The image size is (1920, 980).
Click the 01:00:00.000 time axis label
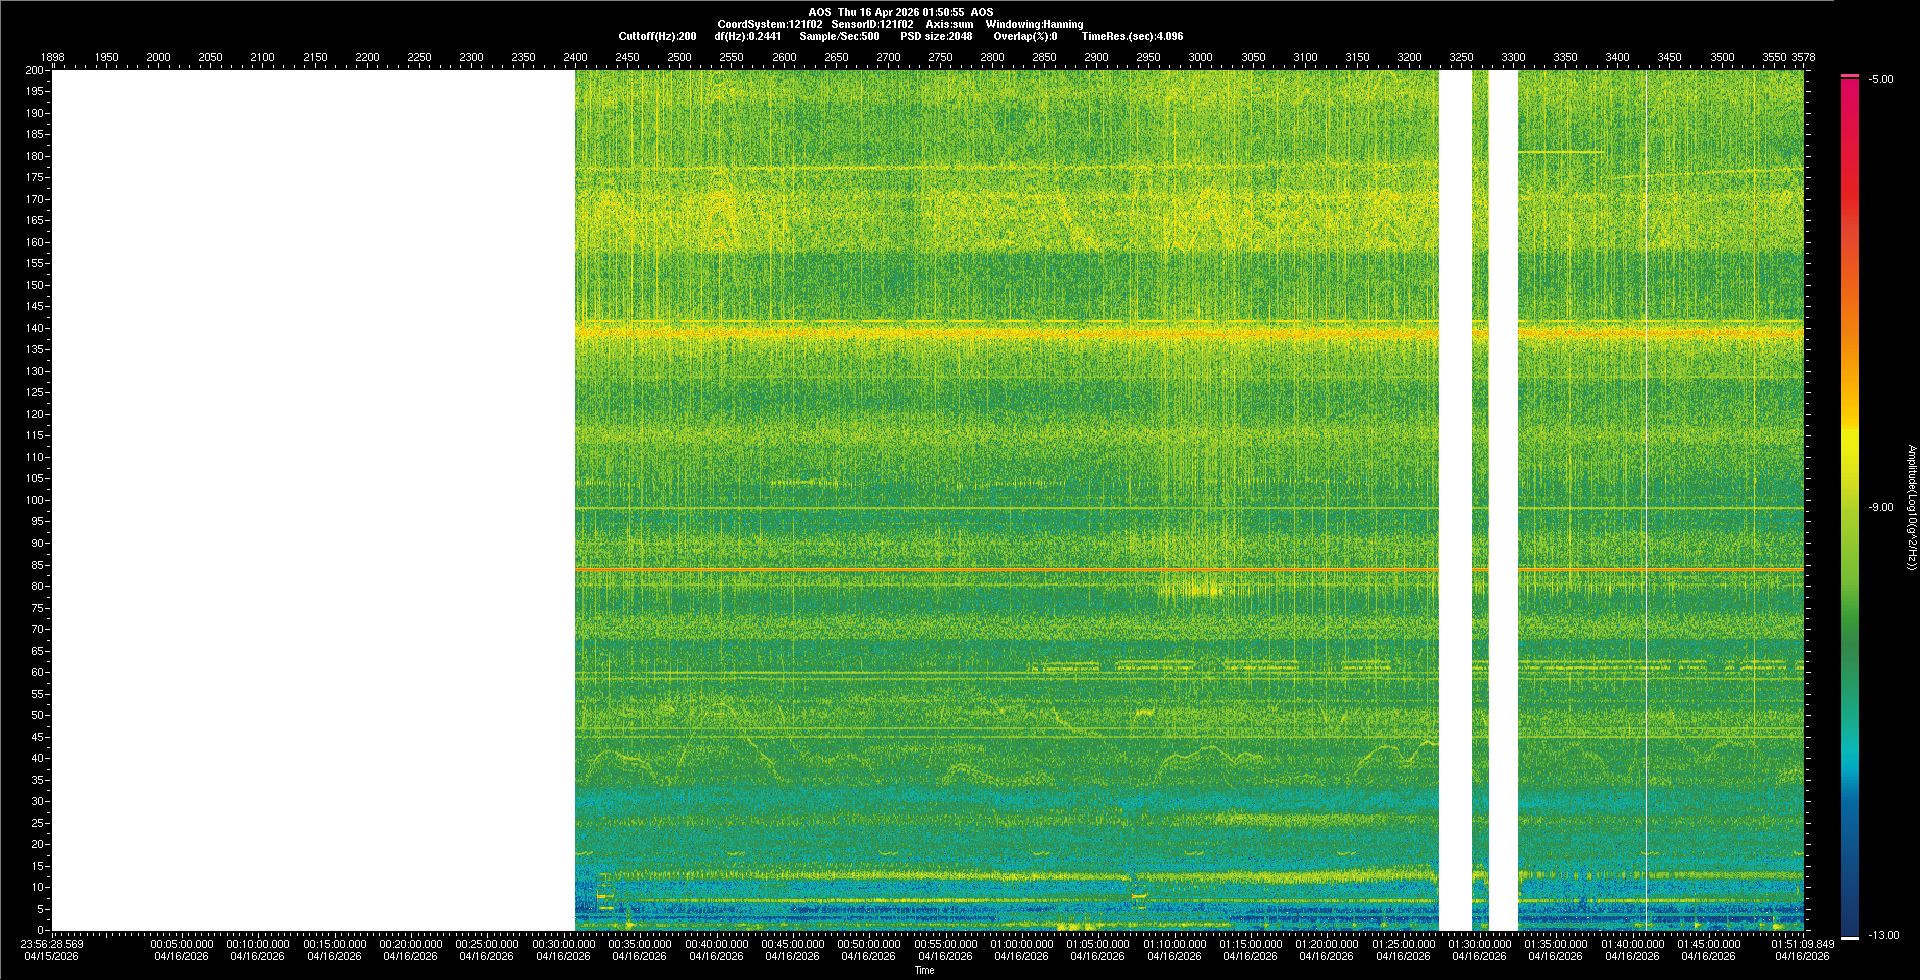(x=1021, y=944)
